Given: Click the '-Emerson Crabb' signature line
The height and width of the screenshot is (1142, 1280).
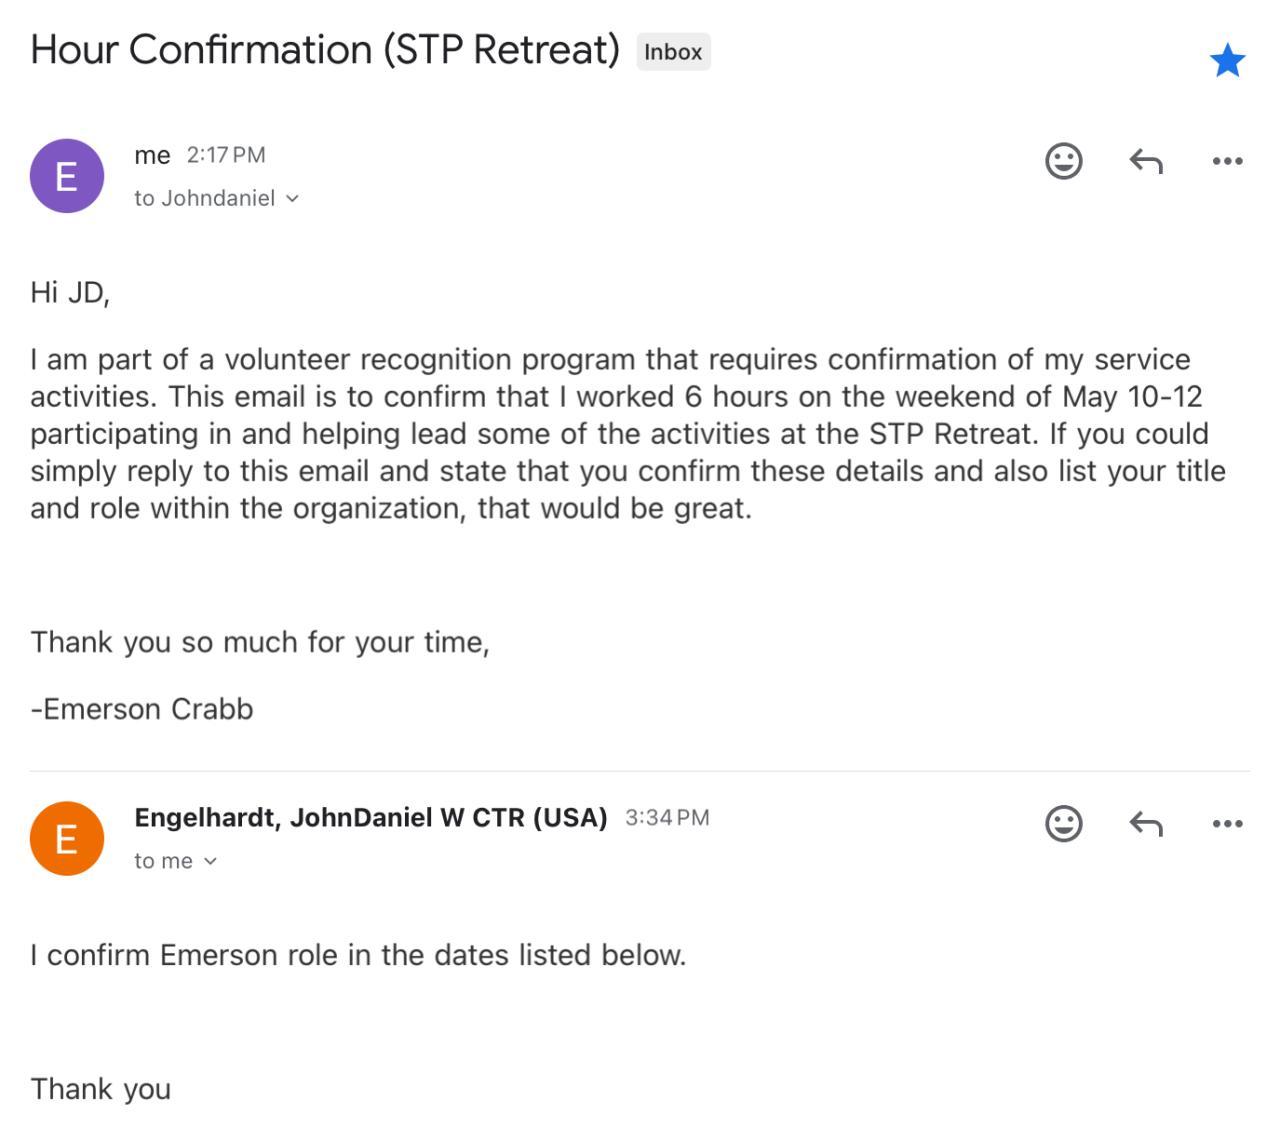Looking at the screenshot, I should pyautogui.click(x=142, y=709).
